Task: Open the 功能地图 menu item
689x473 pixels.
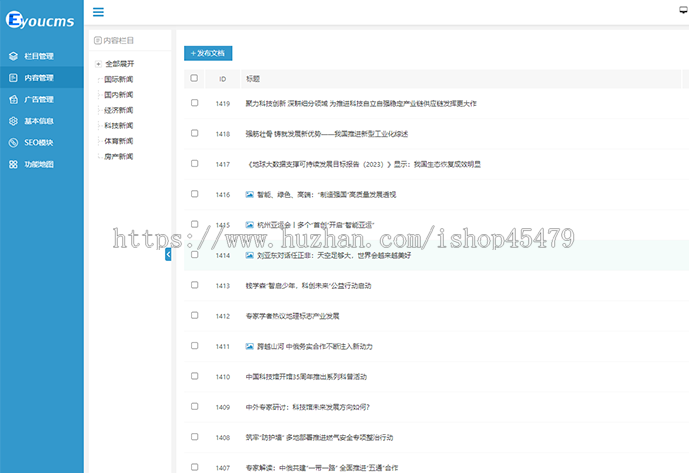Action: click(x=42, y=164)
